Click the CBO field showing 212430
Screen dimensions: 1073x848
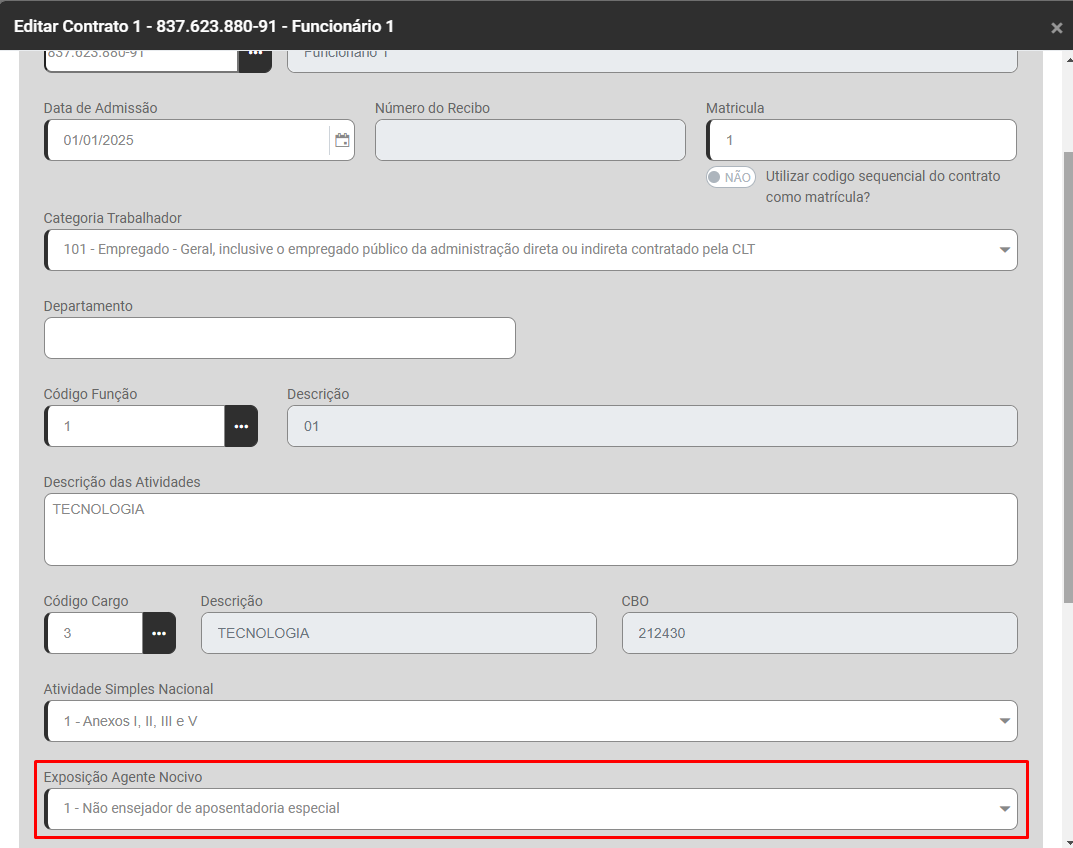[x=819, y=633]
